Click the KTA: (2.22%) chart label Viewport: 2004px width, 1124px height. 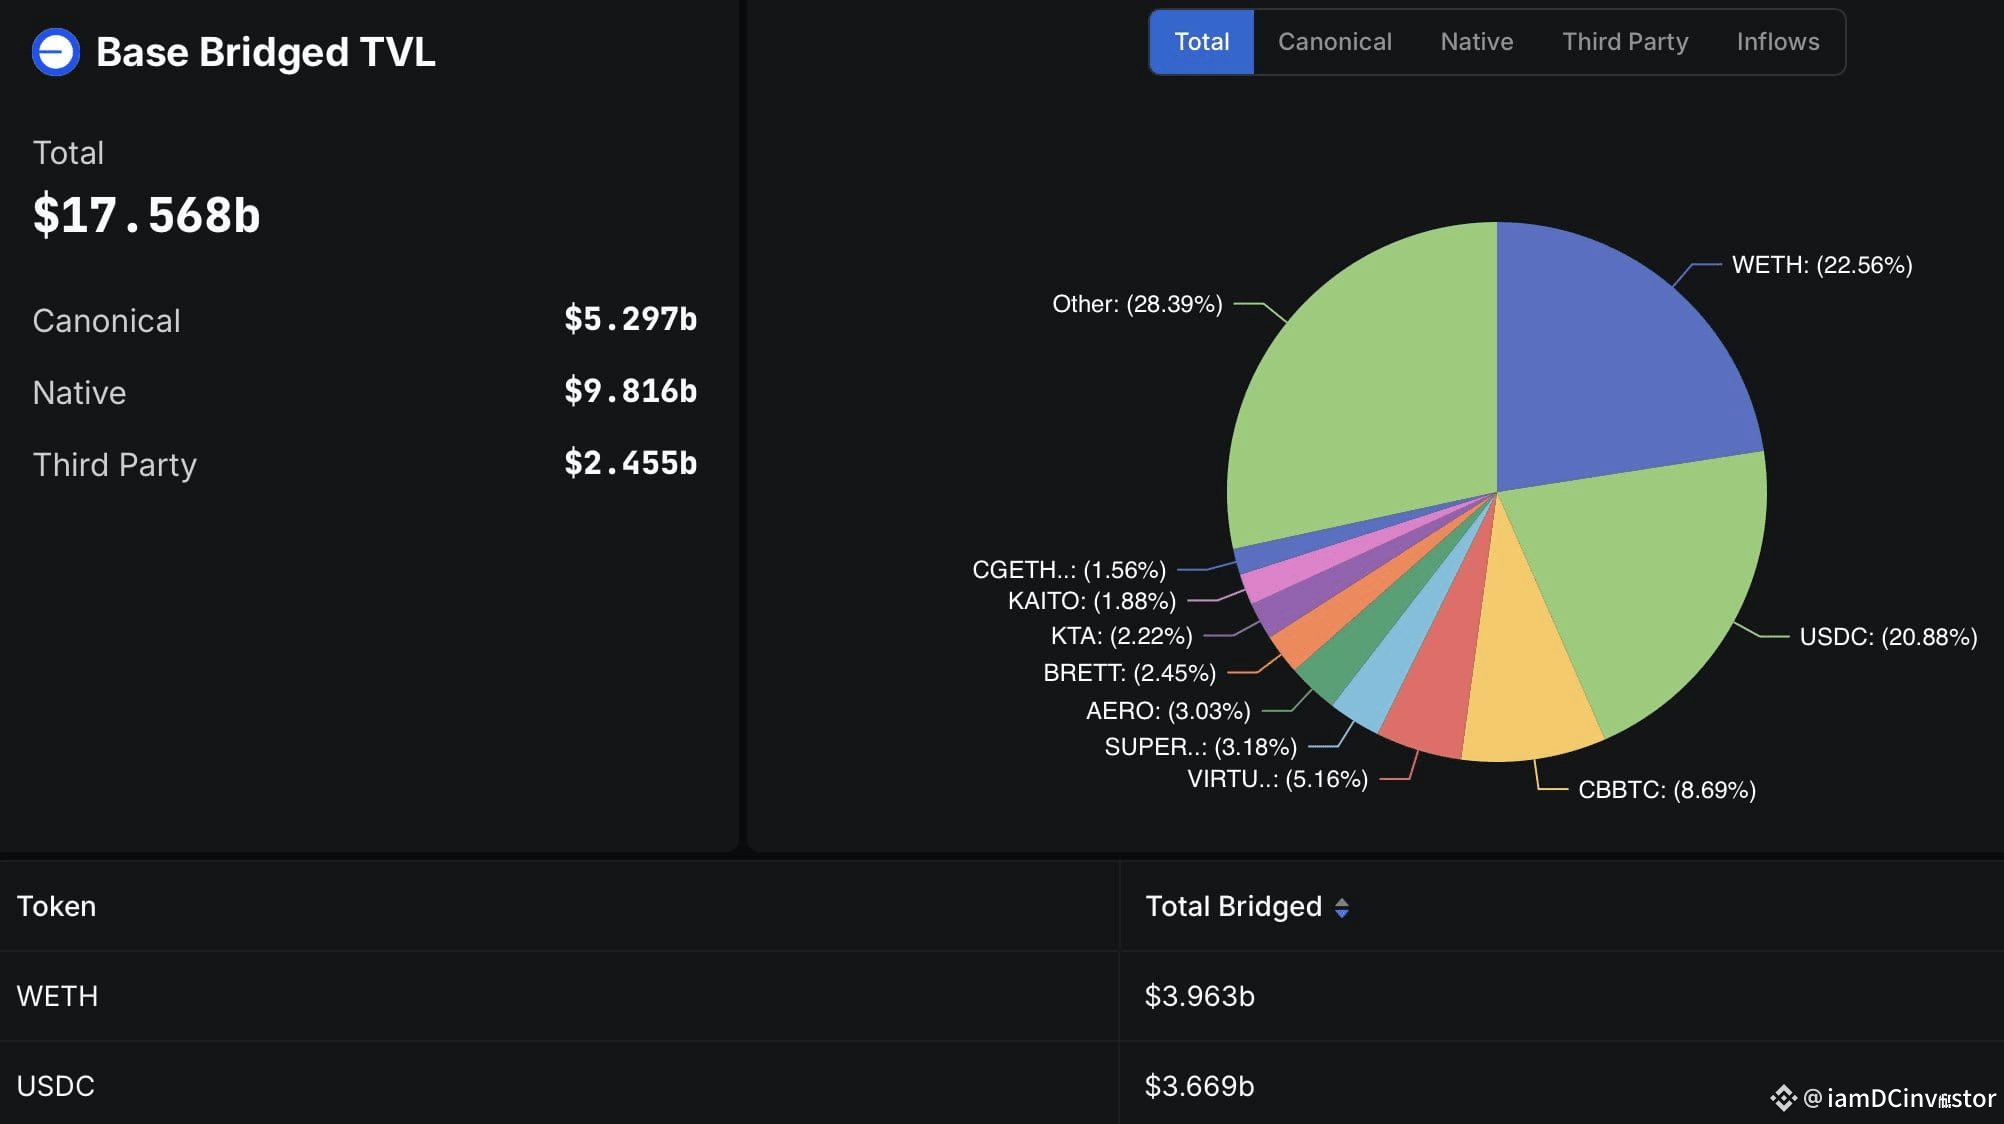coord(1121,636)
